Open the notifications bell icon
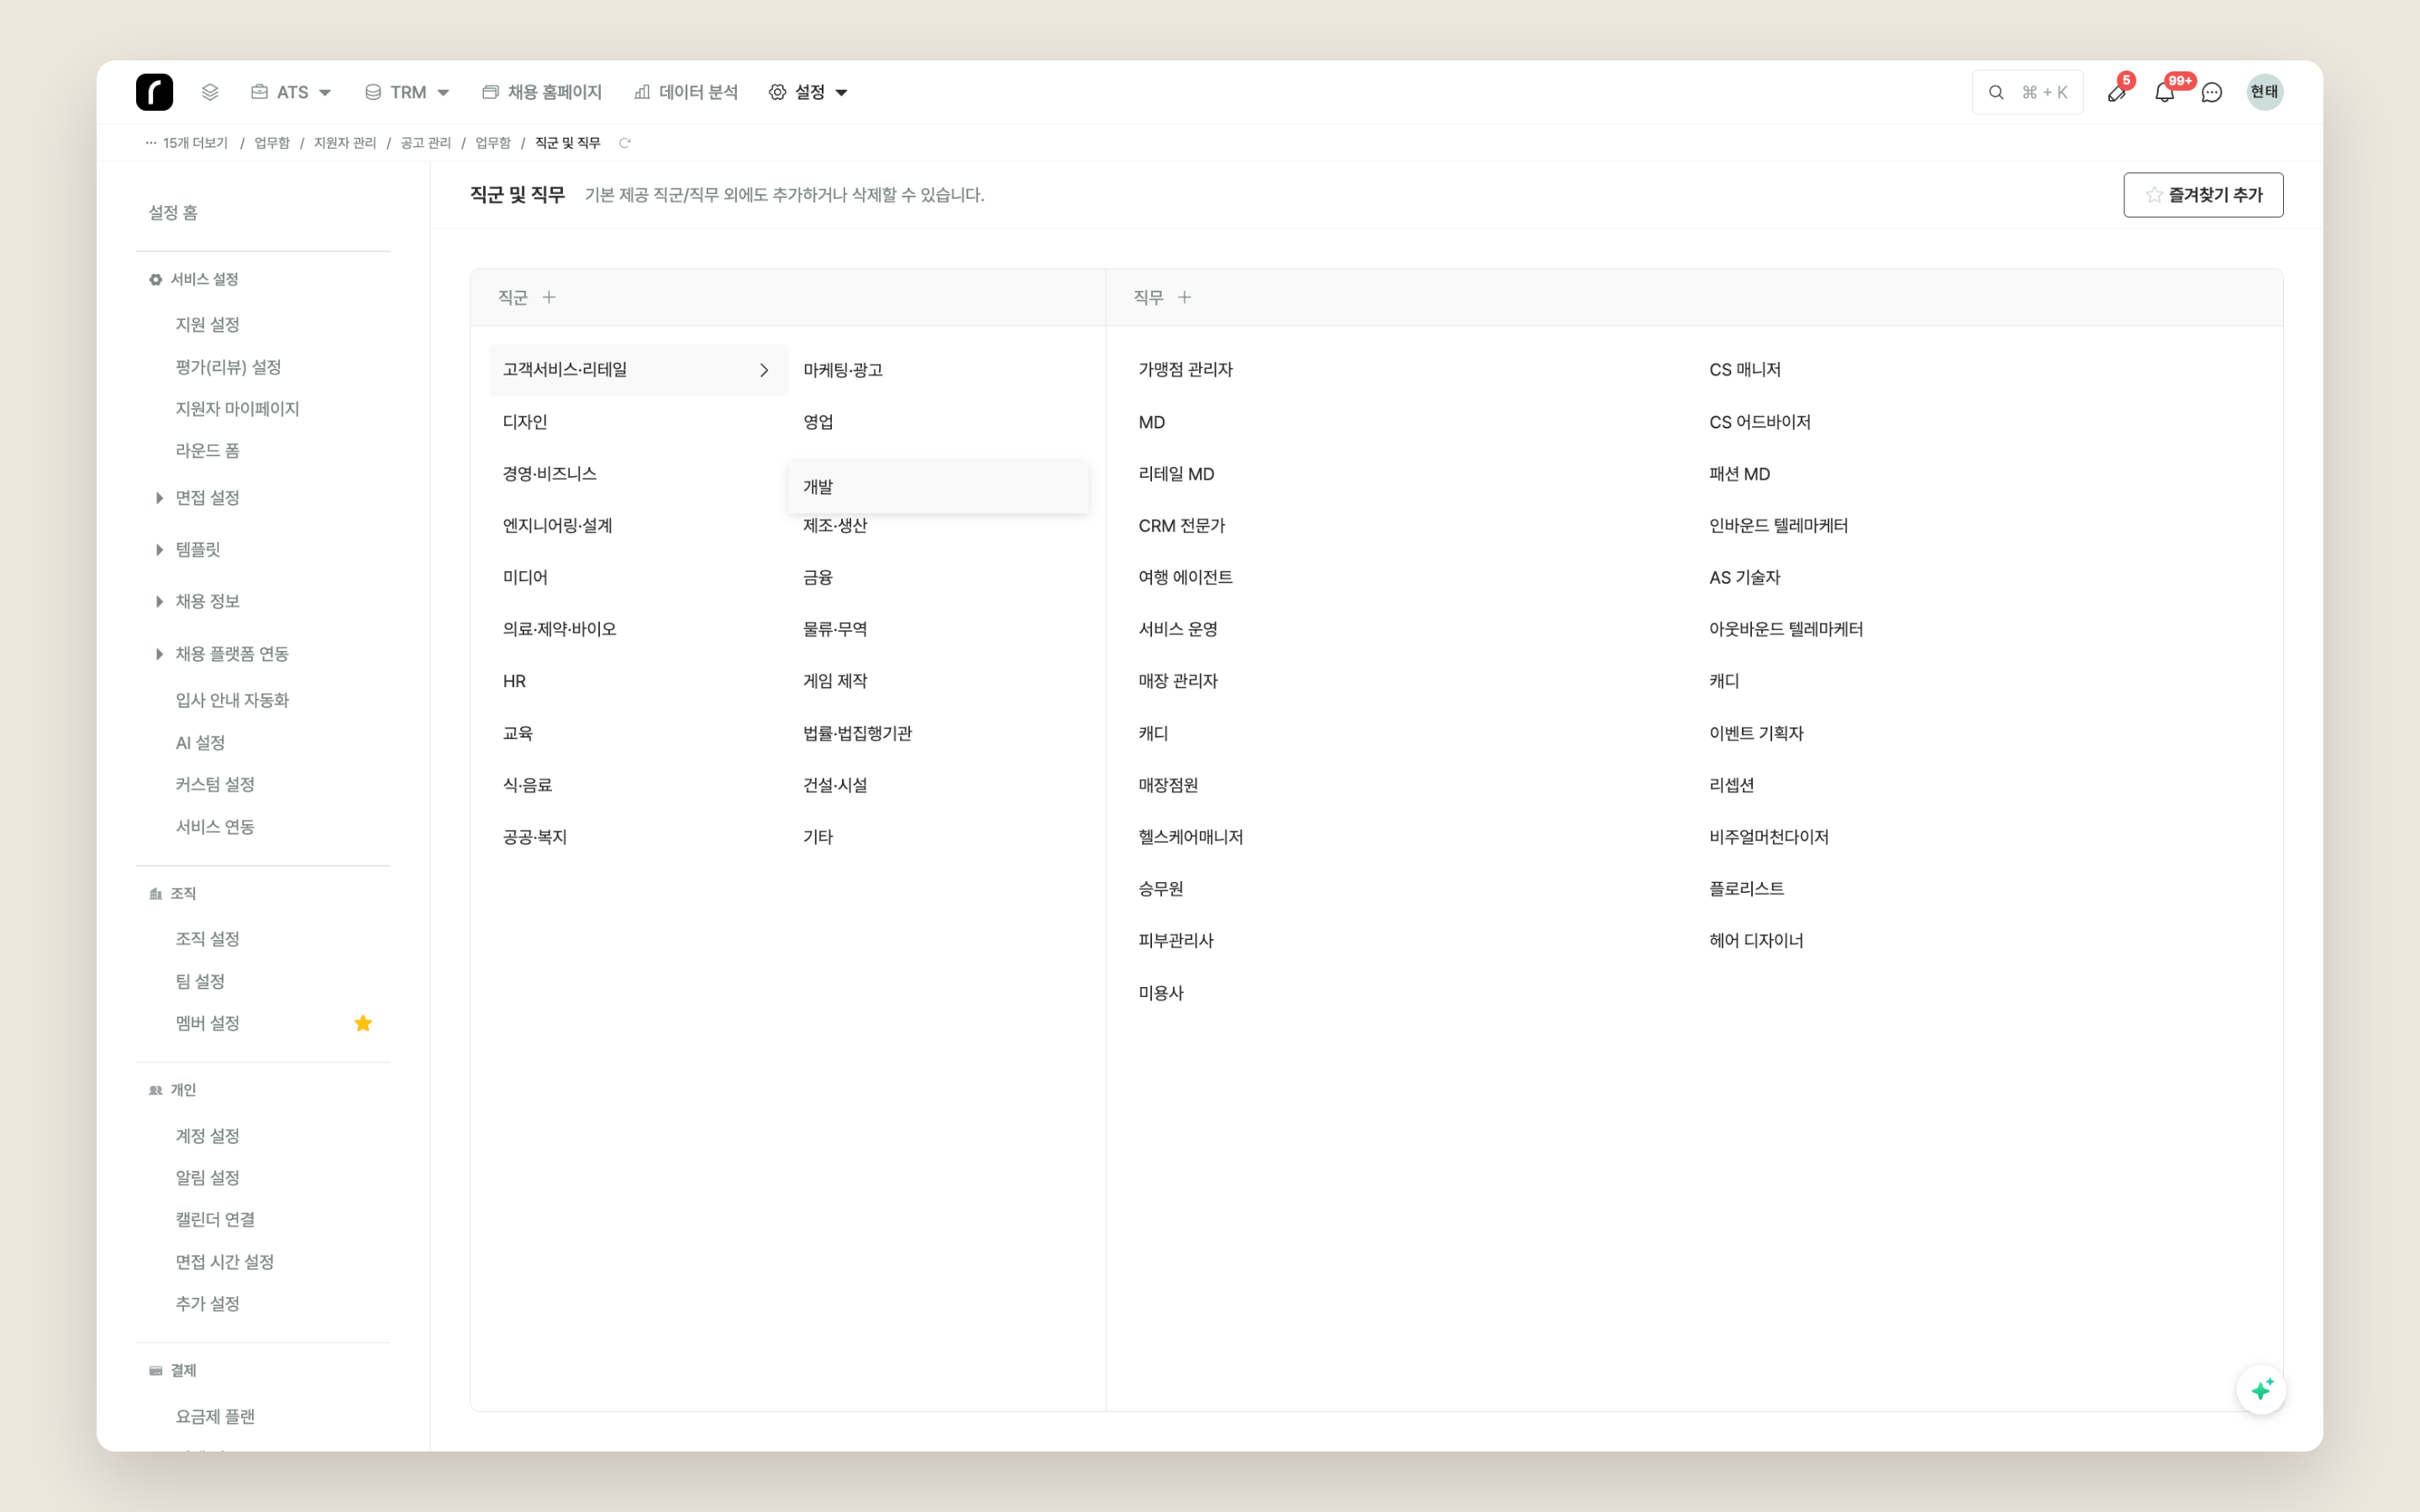 [2165, 92]
